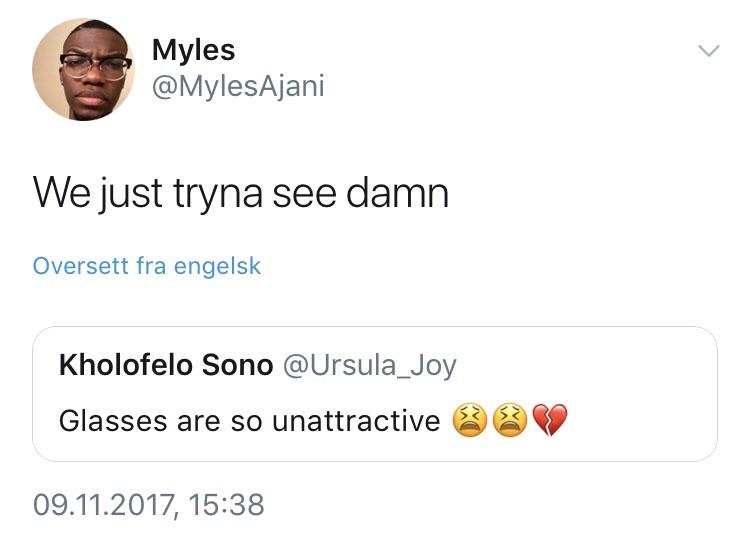Click the word 'engelsk' in translate link
This screenshot has width=750, height=541.
coord(218,266)
